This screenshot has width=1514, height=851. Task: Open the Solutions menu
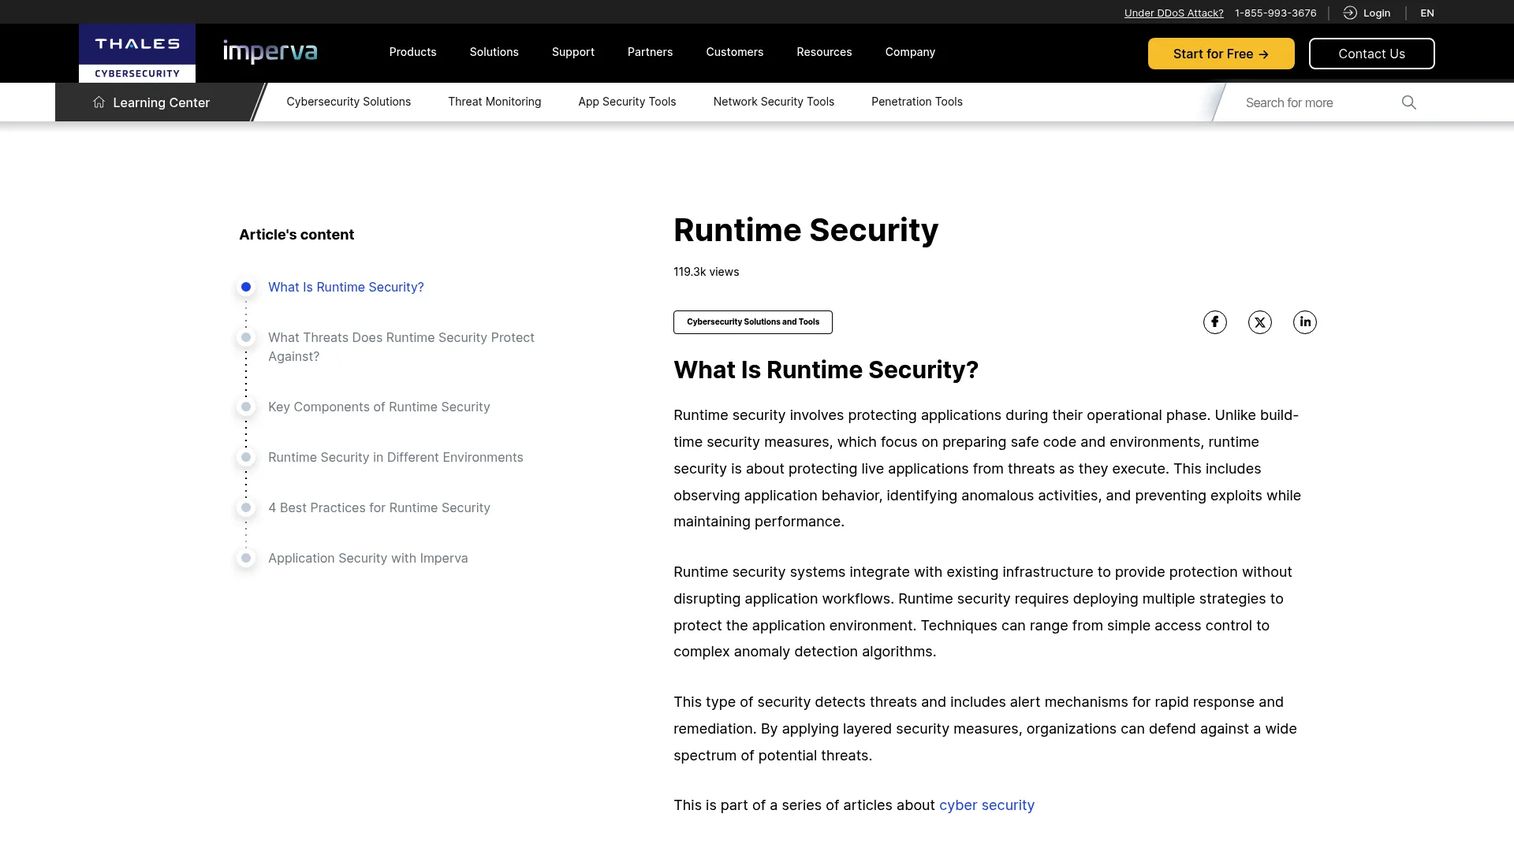[494, 52]
